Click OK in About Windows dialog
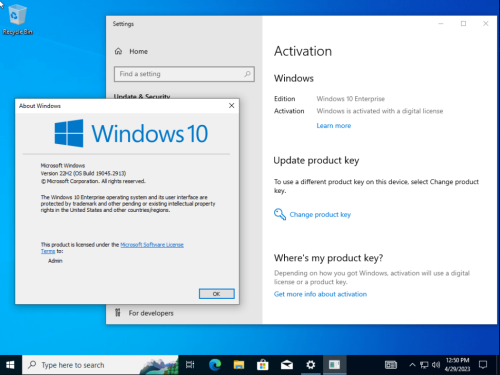Image resolution: width=500 pixels, height=375 pixels. click(x=217, y=294)
